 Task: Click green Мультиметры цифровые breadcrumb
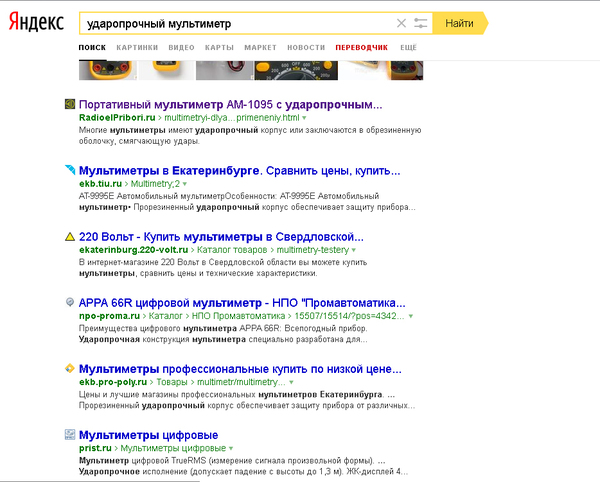tap(173, 448)
